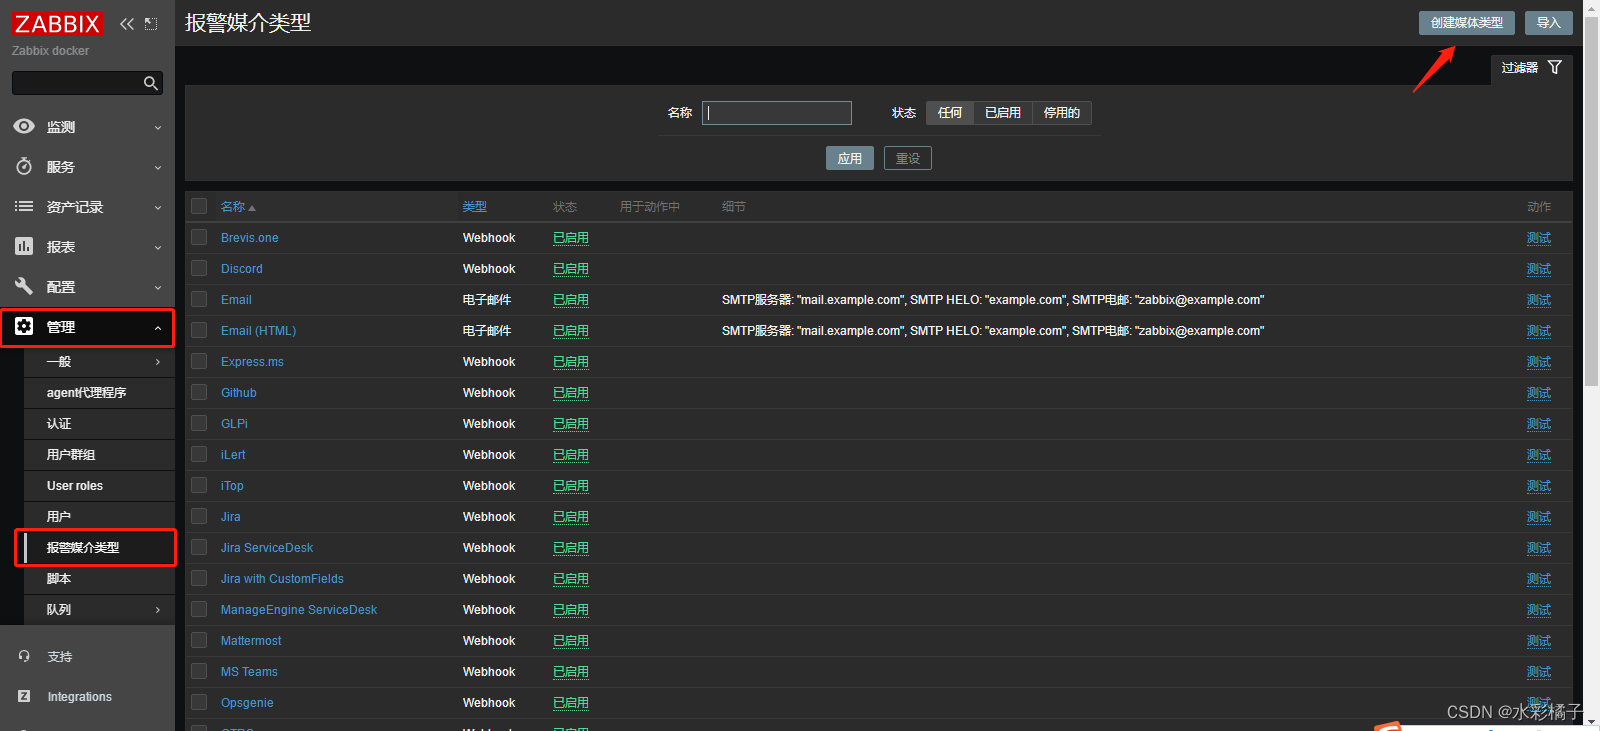Screen dimensions: 1600x731
Task: Click 创建媒体类型 button
Action: coord(1466,23)
